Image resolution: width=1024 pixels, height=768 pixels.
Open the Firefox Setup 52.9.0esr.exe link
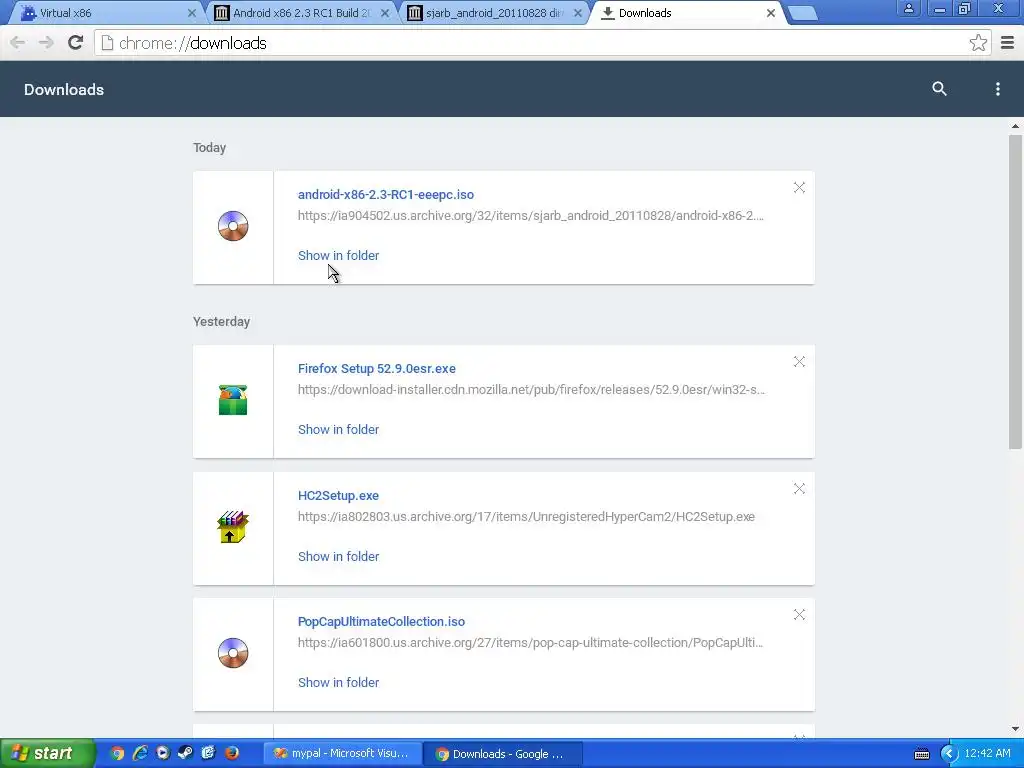377,368
